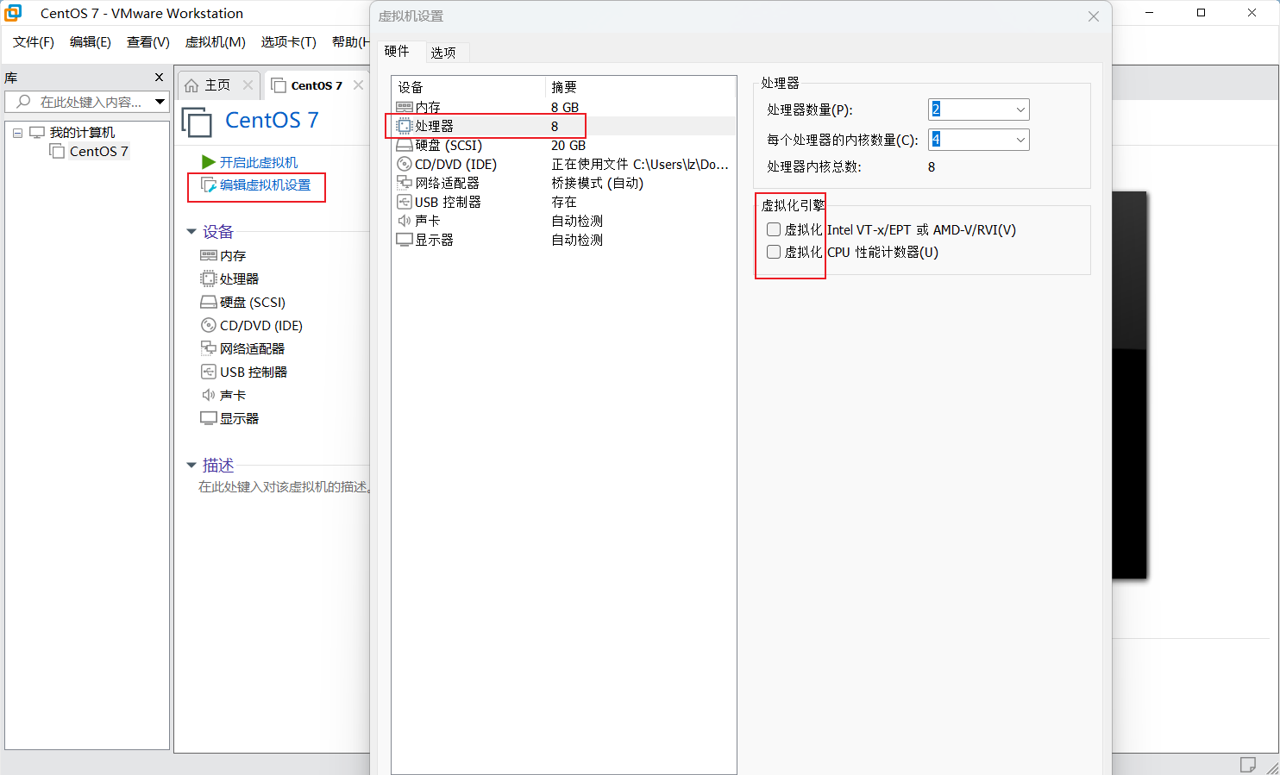
Task: Select the display monitor icon in hardware list
Action: click(404, 240)
